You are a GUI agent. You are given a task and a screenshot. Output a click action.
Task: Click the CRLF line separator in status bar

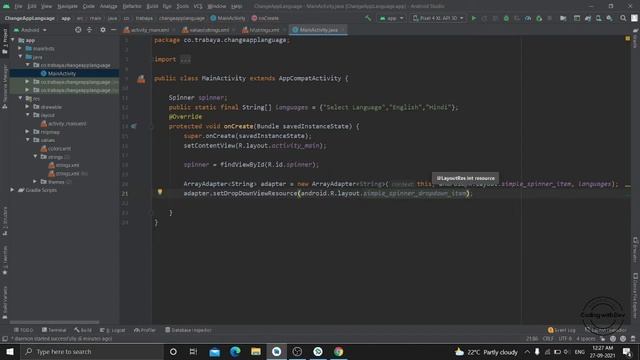pos(548,339)
